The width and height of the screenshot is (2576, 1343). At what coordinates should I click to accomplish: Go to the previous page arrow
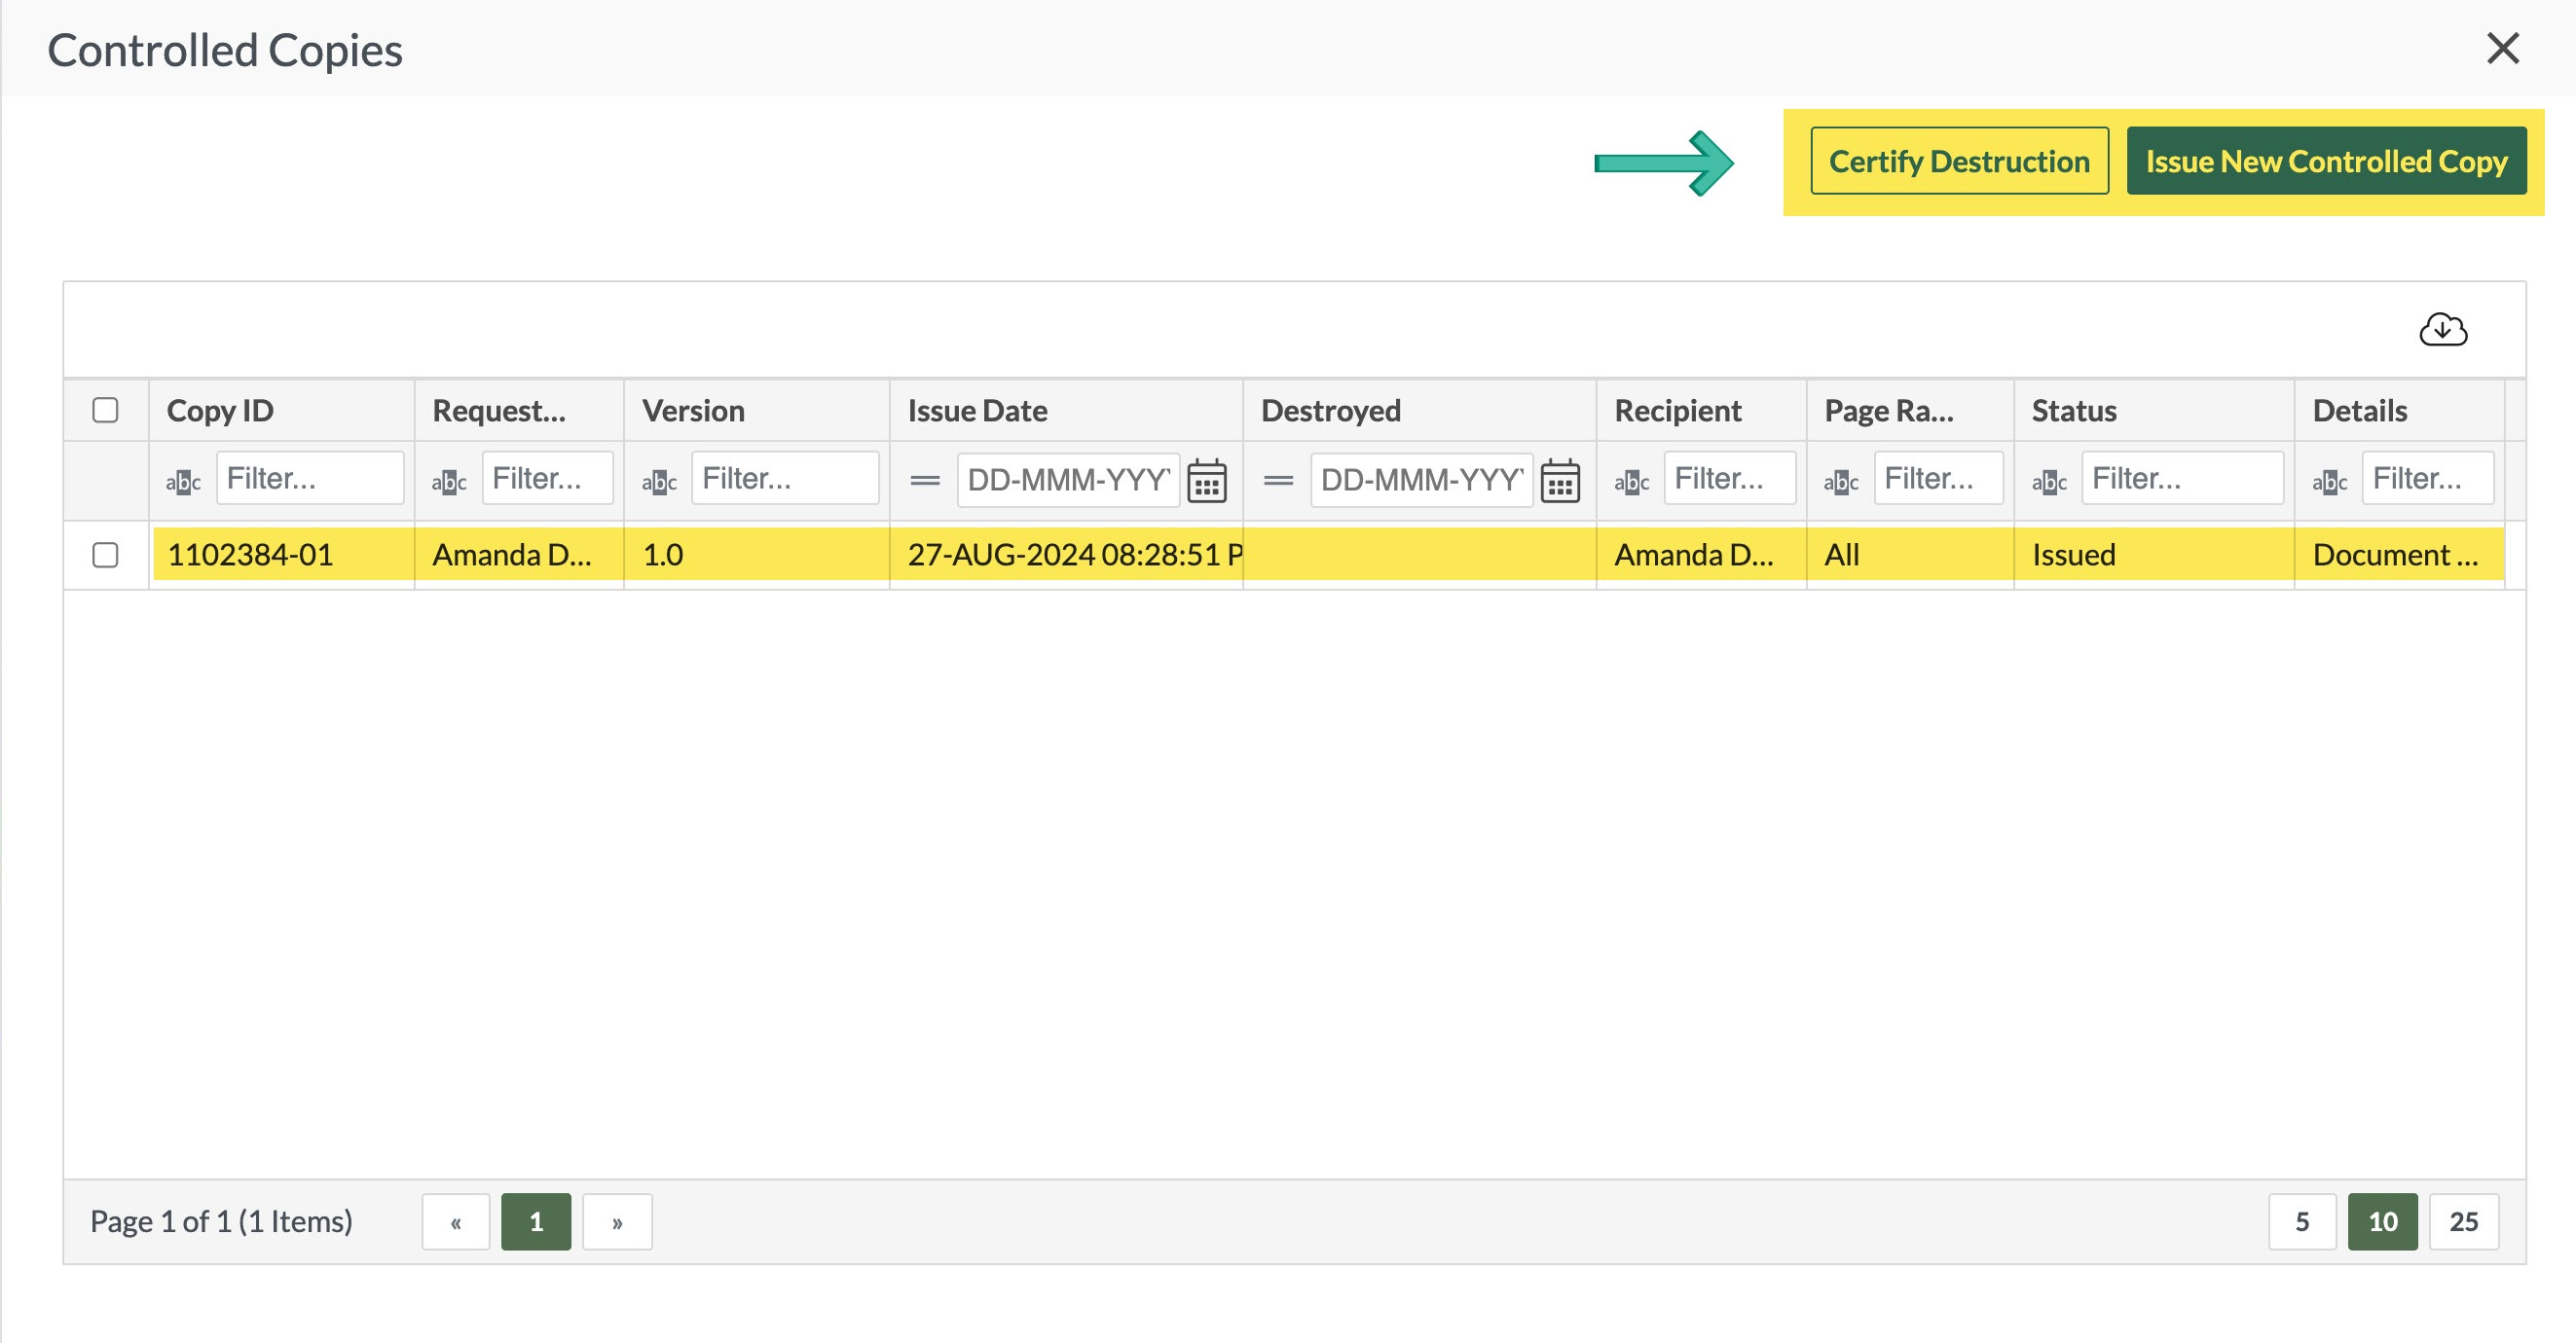[x=456, y=1221]
